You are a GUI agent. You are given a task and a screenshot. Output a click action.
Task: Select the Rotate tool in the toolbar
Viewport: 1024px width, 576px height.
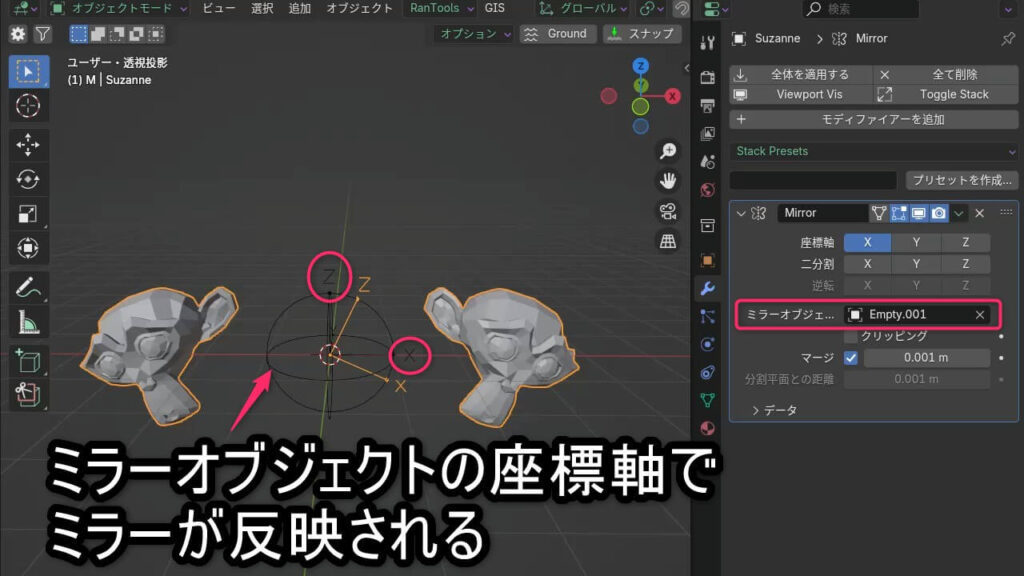coord(28,179)
